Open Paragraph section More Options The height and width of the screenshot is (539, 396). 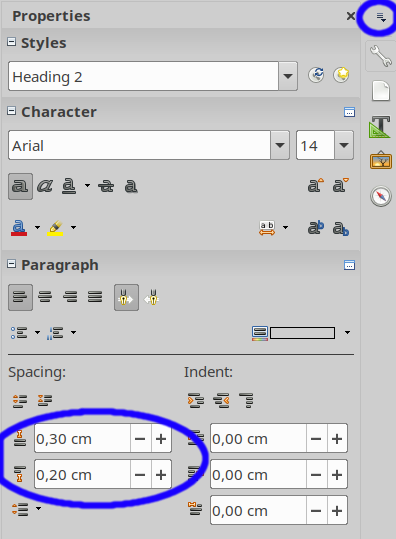point(350,265)
